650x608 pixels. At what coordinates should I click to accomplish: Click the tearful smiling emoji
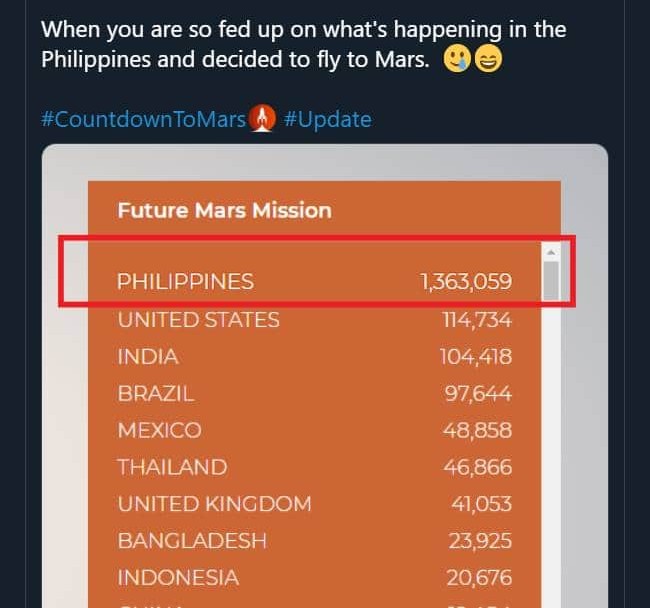[x=457, y=59]
